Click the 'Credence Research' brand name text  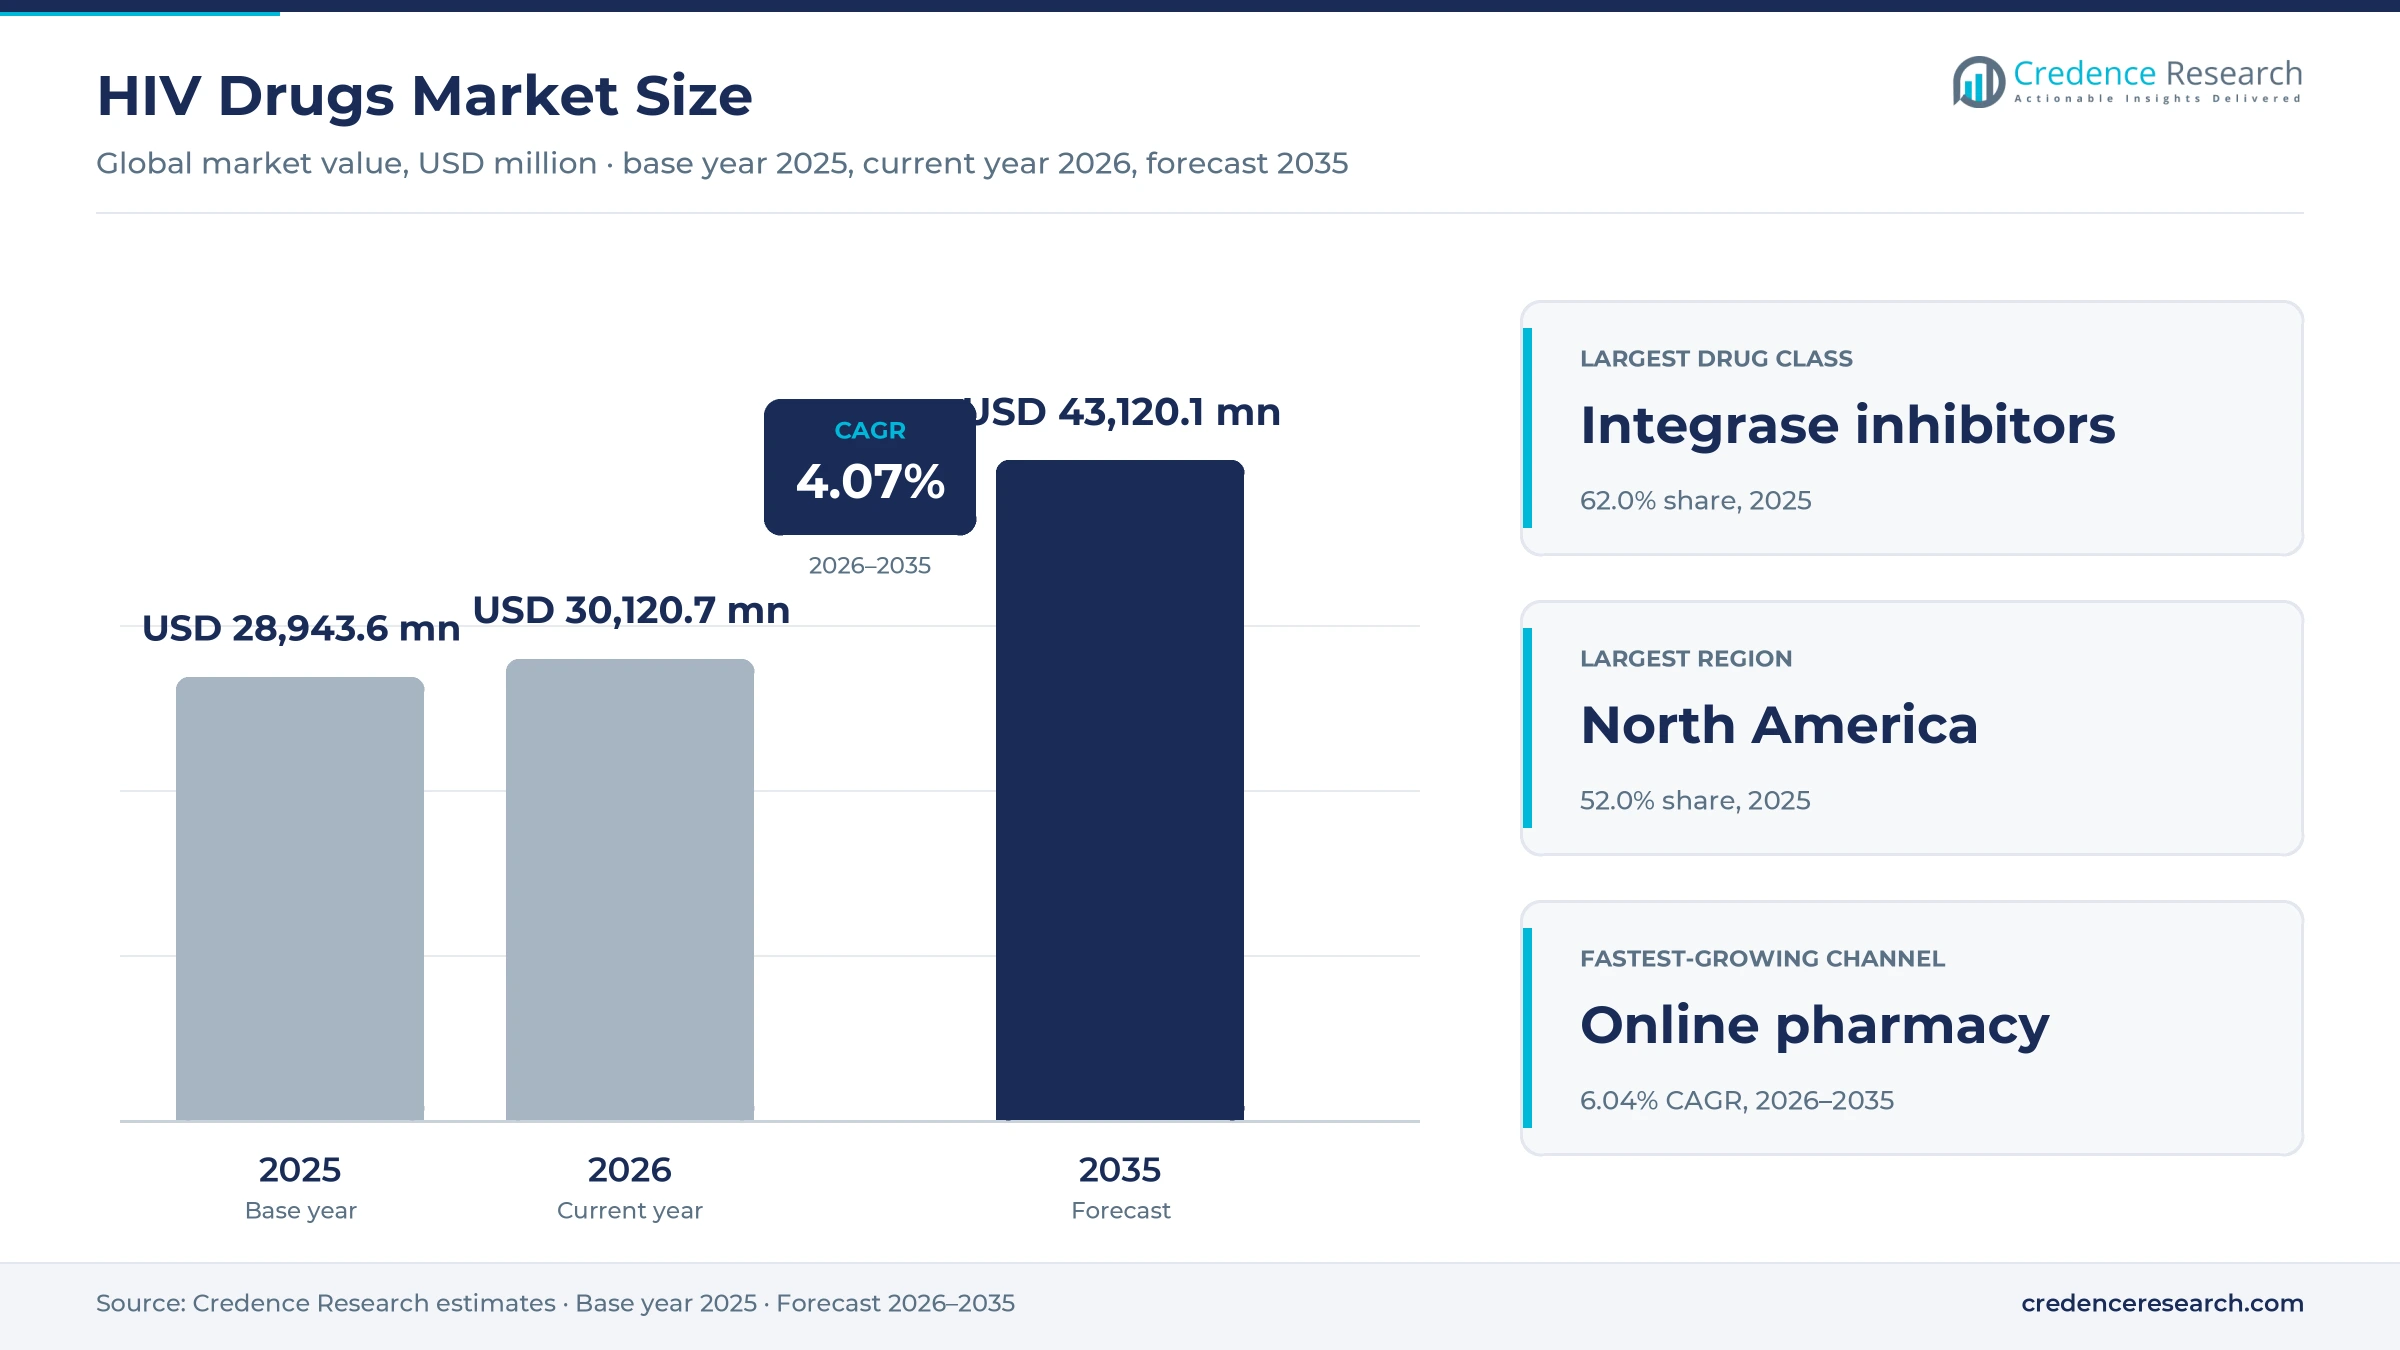point(2158,73)
